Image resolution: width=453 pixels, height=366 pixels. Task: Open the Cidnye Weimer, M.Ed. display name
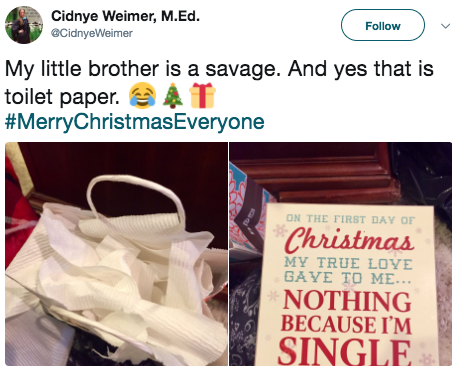[125, 16]
